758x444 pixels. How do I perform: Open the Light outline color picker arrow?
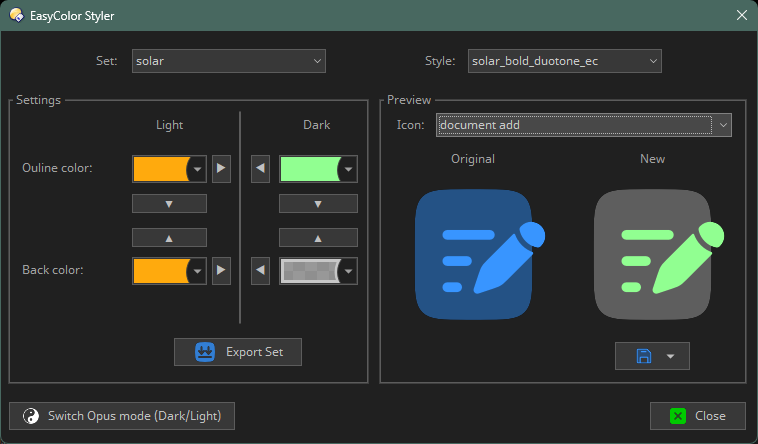pyautogui.click(x=197, y=169)
